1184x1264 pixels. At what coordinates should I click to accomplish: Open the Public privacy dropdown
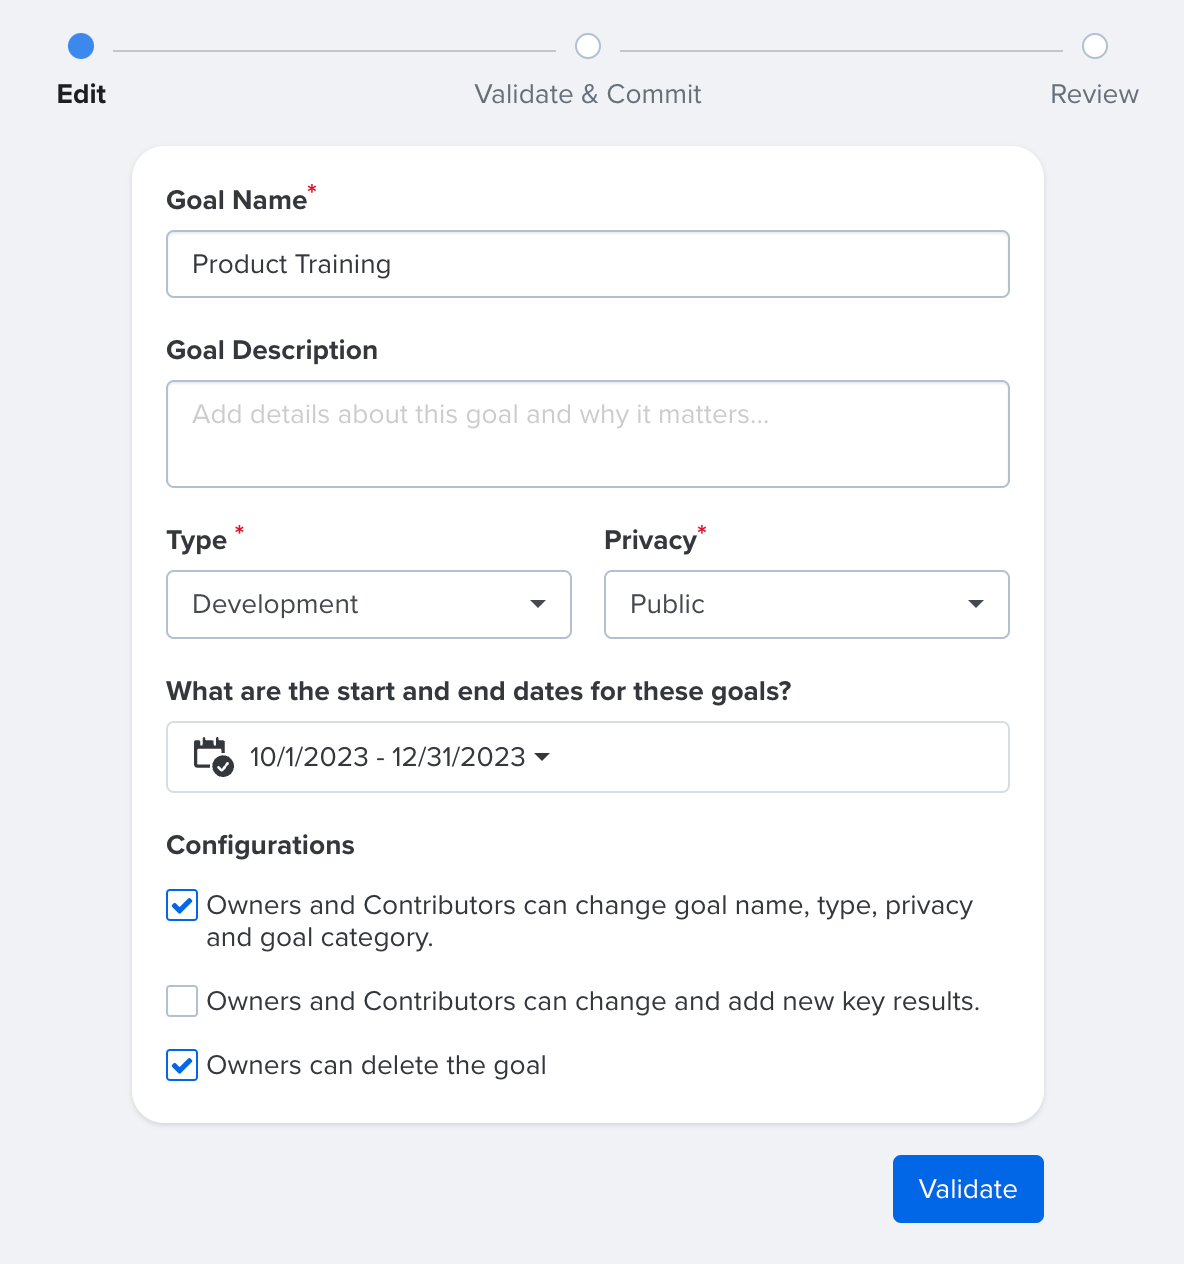[x=806, y=604]
